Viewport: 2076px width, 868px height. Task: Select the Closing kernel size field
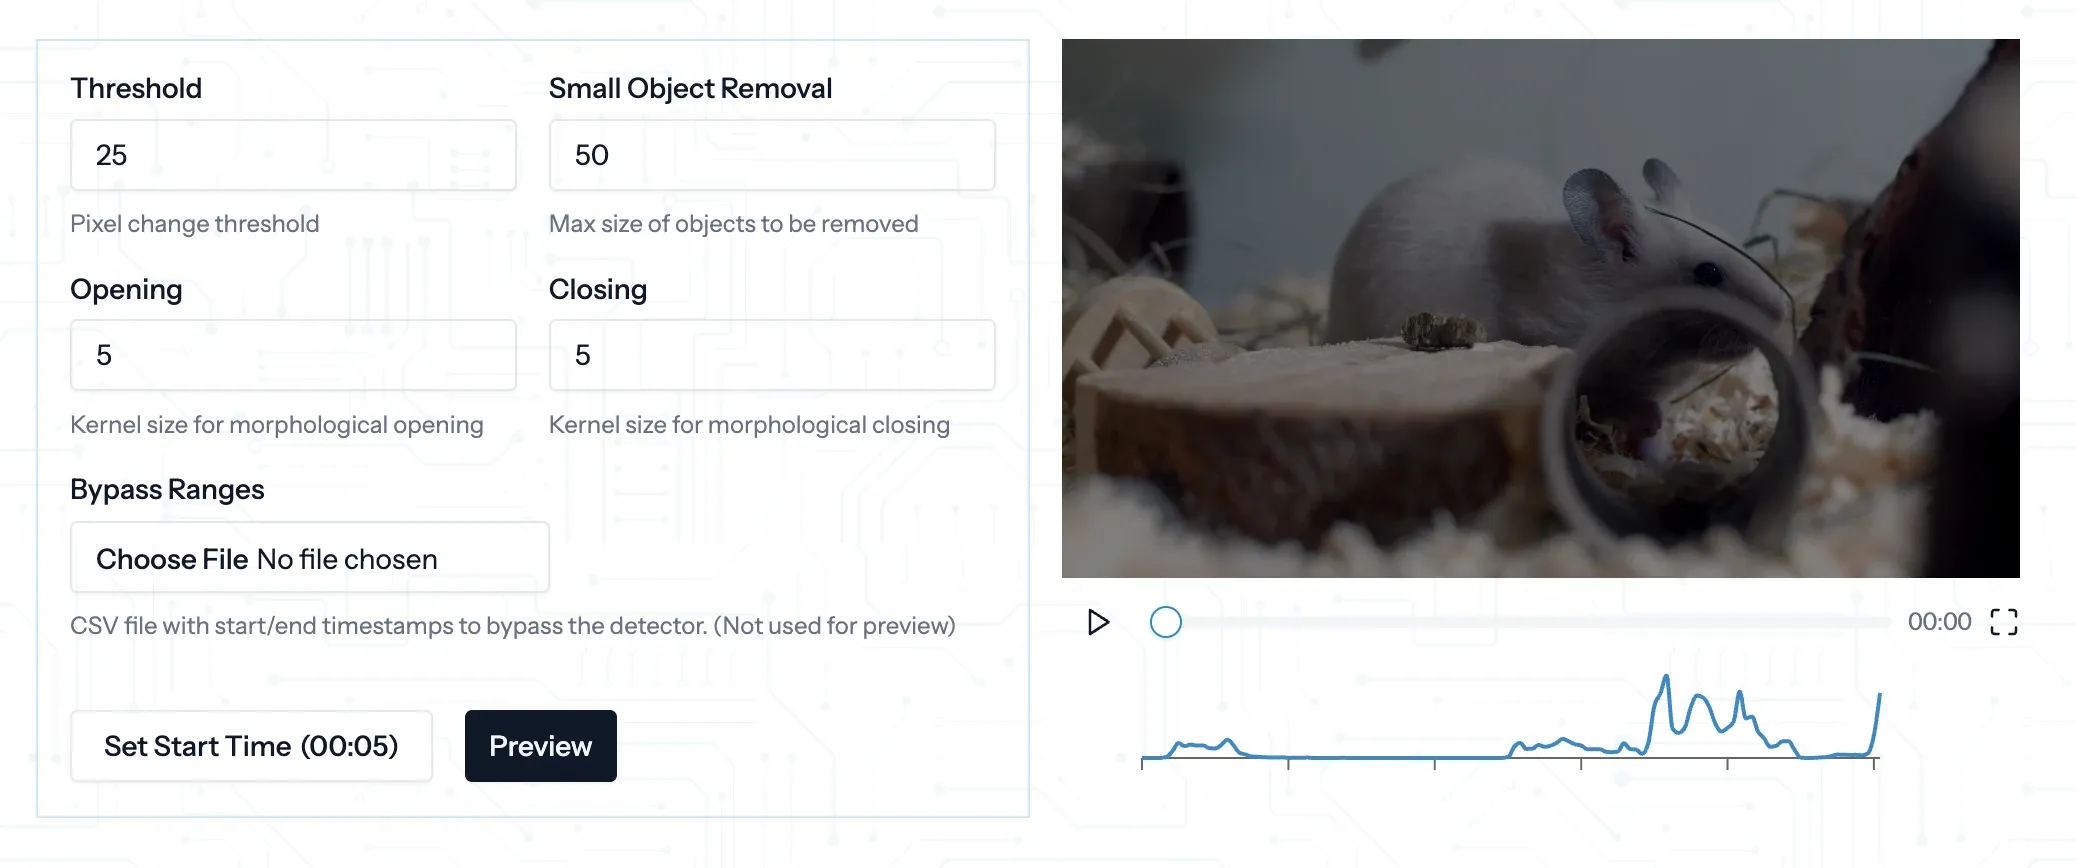pyautogui.click(x=771, y=355)
